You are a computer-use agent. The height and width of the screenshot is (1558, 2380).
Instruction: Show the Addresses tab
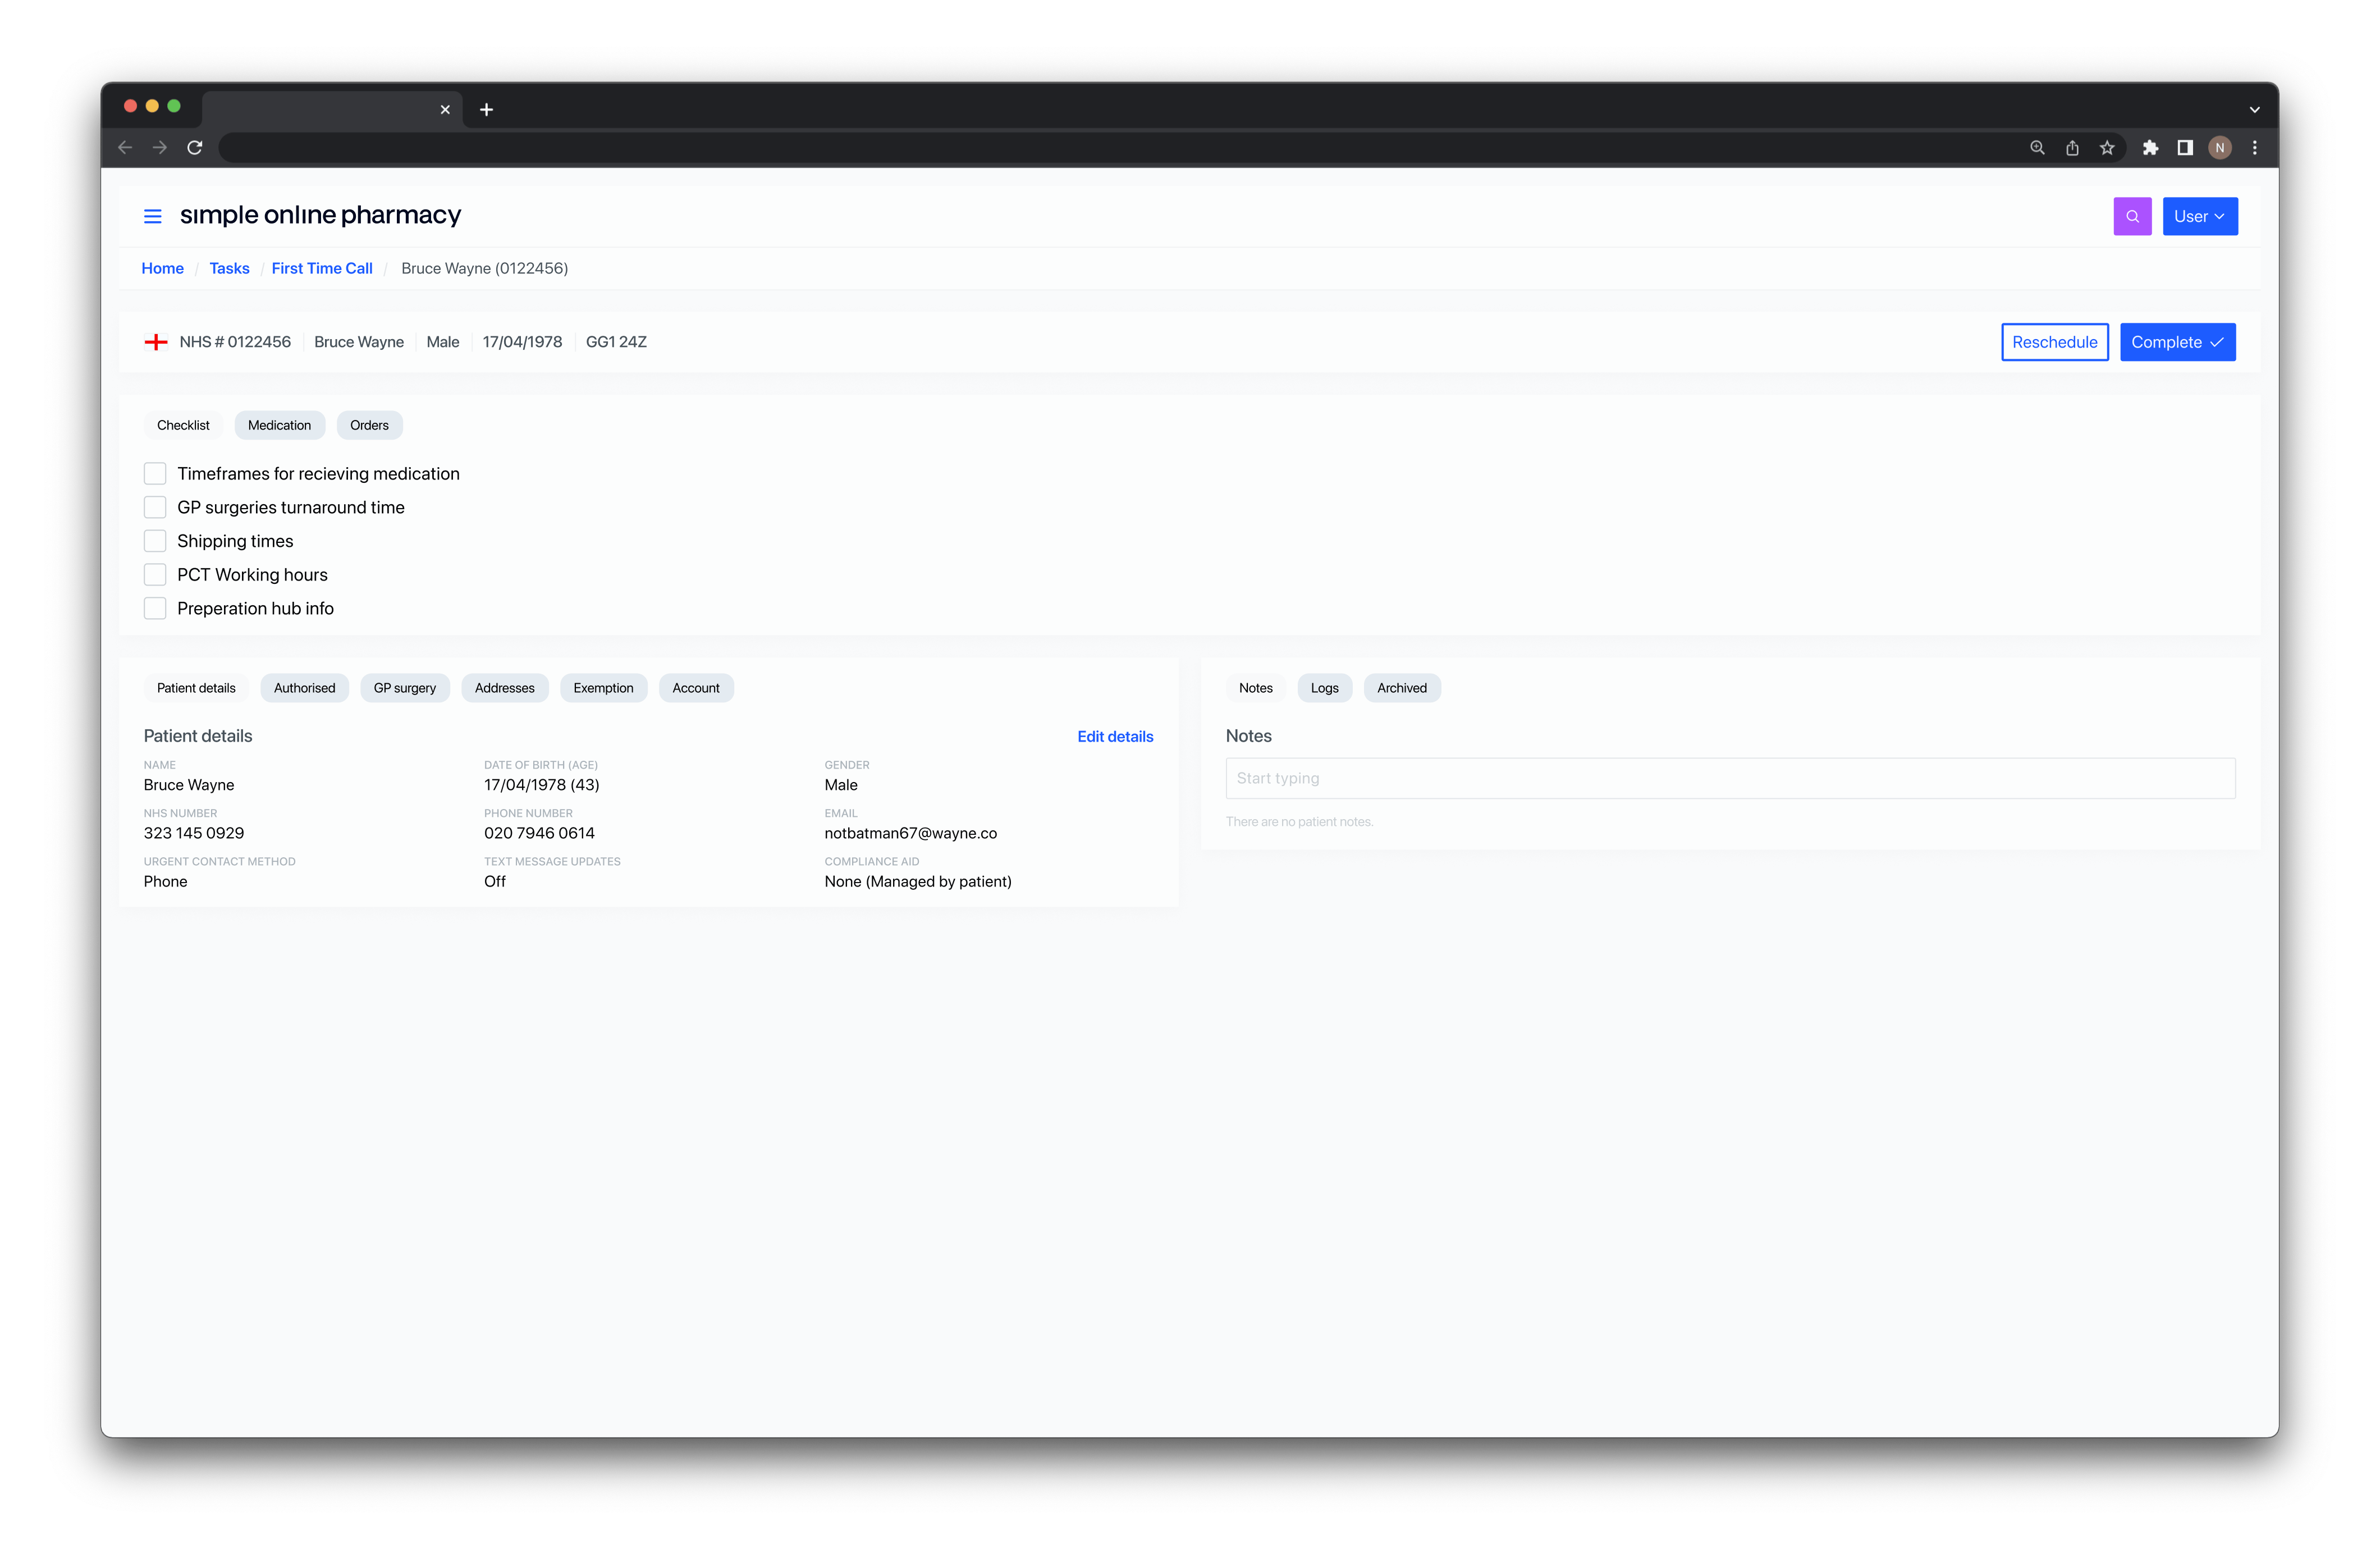click(x=504, y=688)
